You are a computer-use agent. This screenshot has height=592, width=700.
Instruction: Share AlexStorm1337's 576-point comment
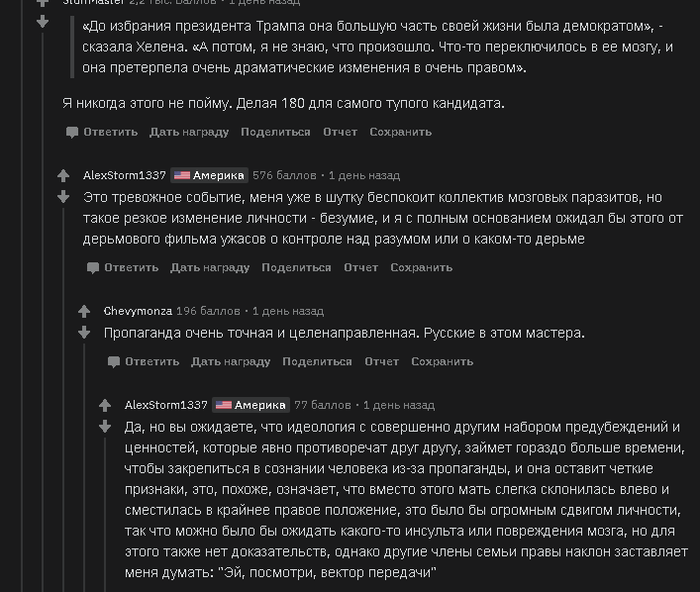[x=296, y=268]
